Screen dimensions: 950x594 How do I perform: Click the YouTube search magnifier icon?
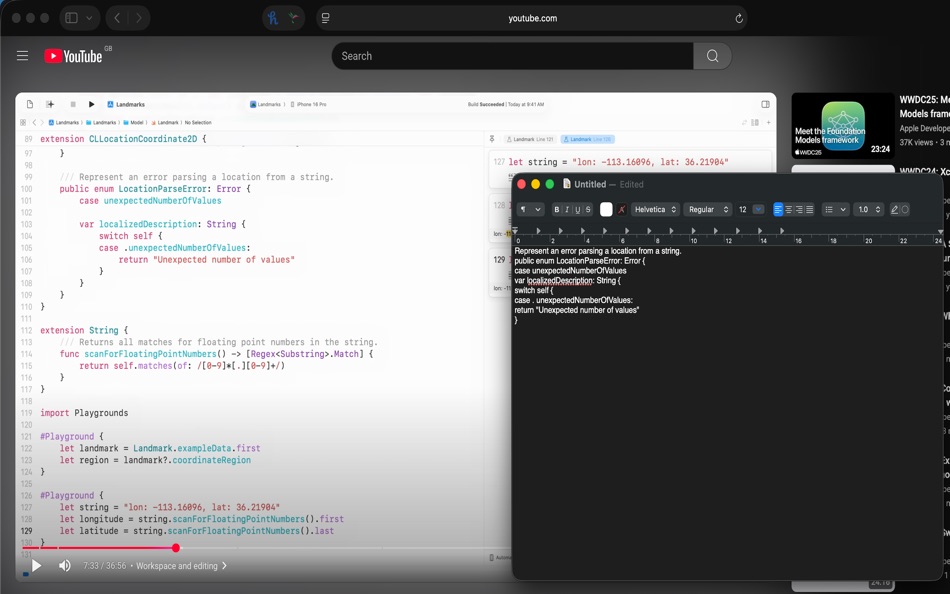click(x=711, y=55)
